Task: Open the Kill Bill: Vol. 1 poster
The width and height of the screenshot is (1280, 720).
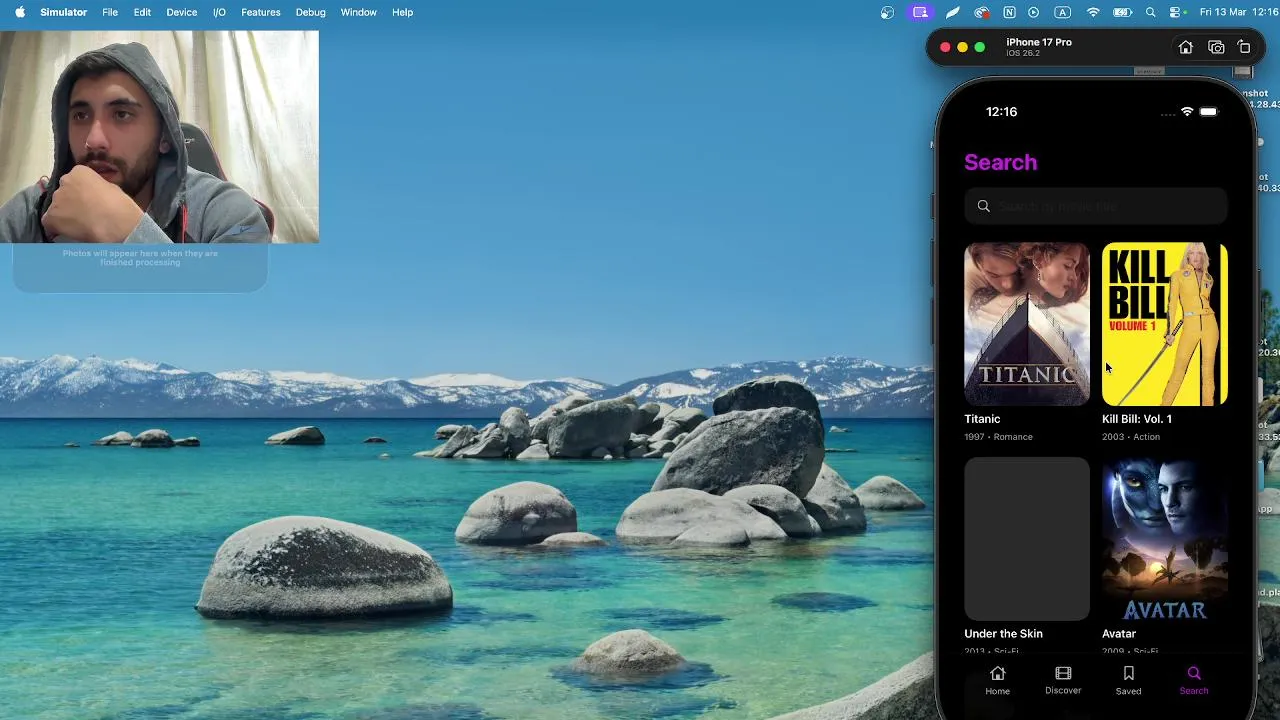Action: pos(1165,324)
